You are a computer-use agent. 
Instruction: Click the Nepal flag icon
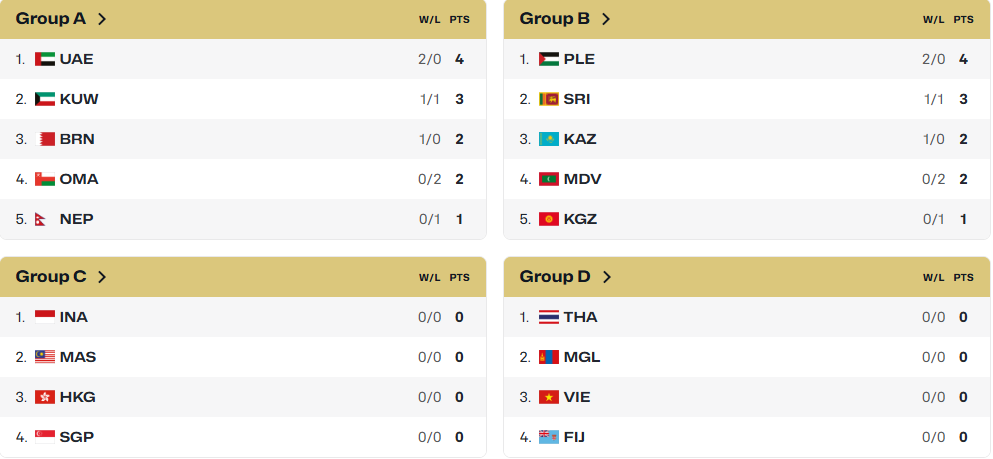coord(41,219)
